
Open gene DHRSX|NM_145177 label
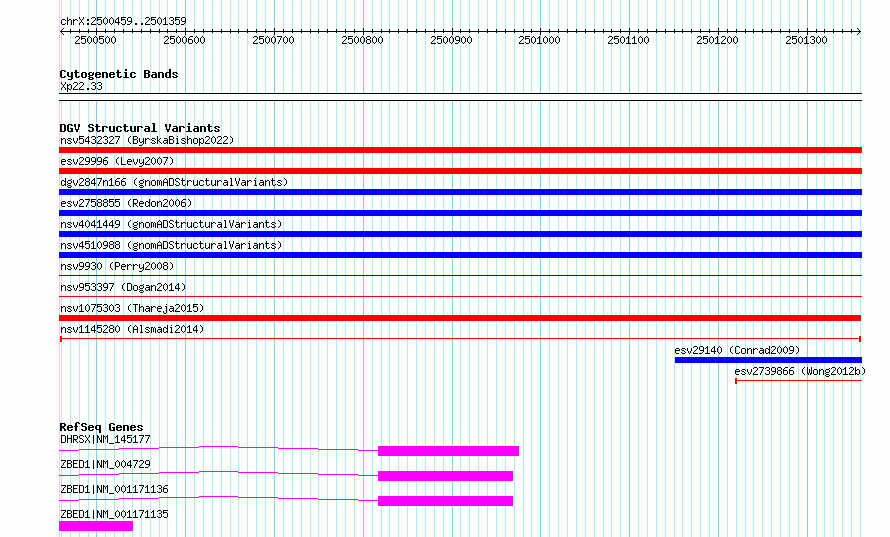tap(105, 439)
